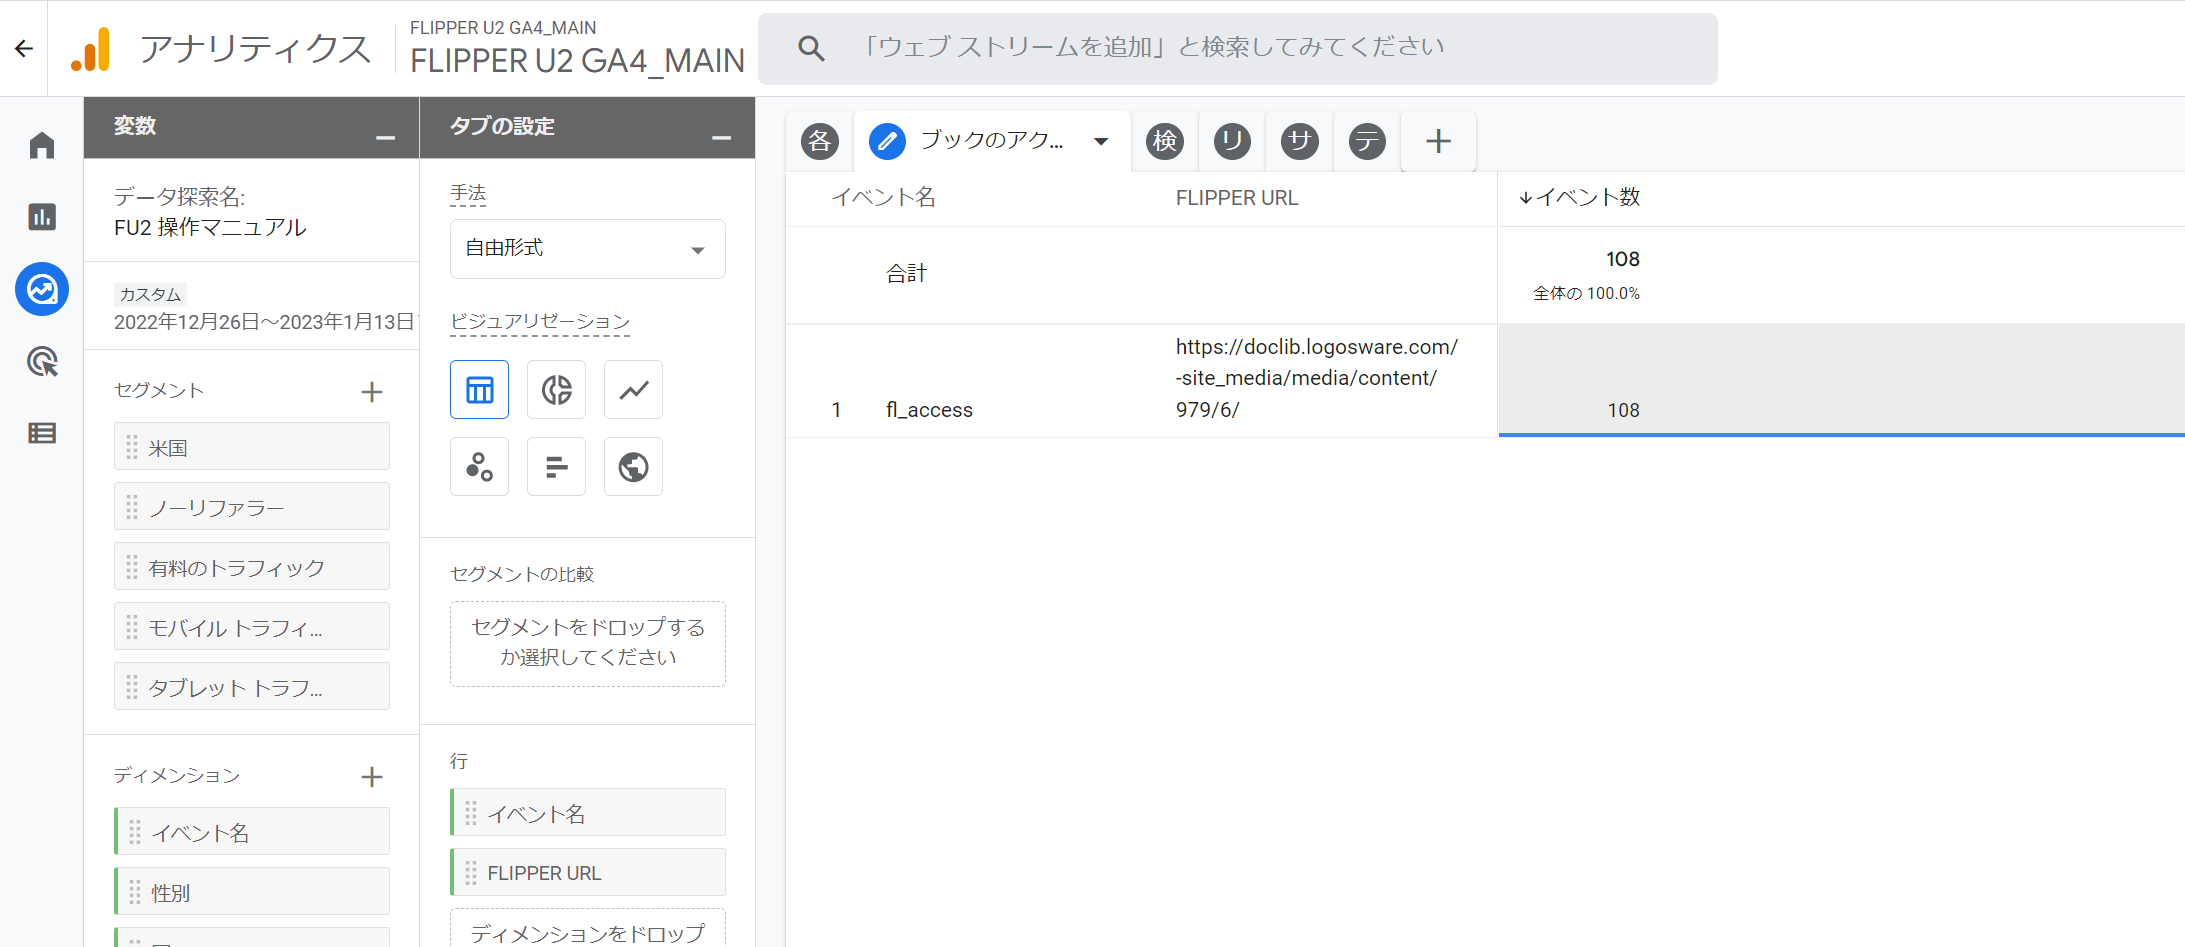Minimize the 変数 panel

[385, 138]
